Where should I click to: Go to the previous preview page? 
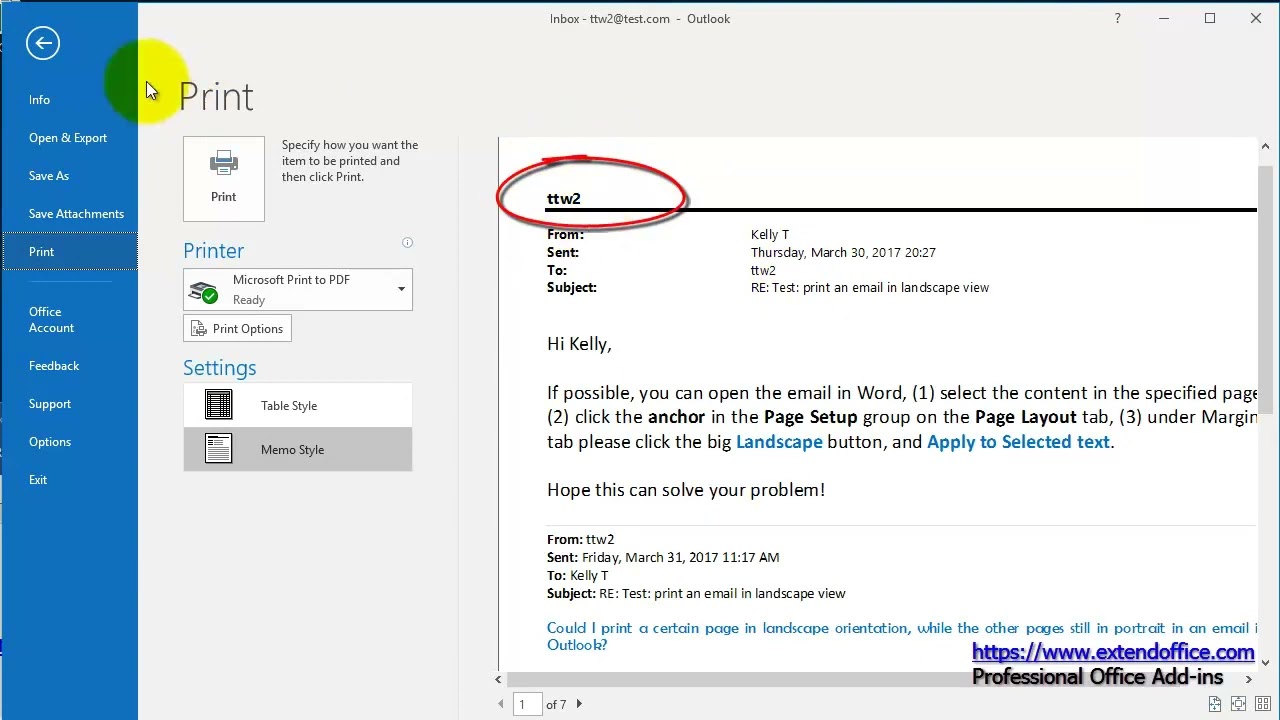click(x=501, y=704)
